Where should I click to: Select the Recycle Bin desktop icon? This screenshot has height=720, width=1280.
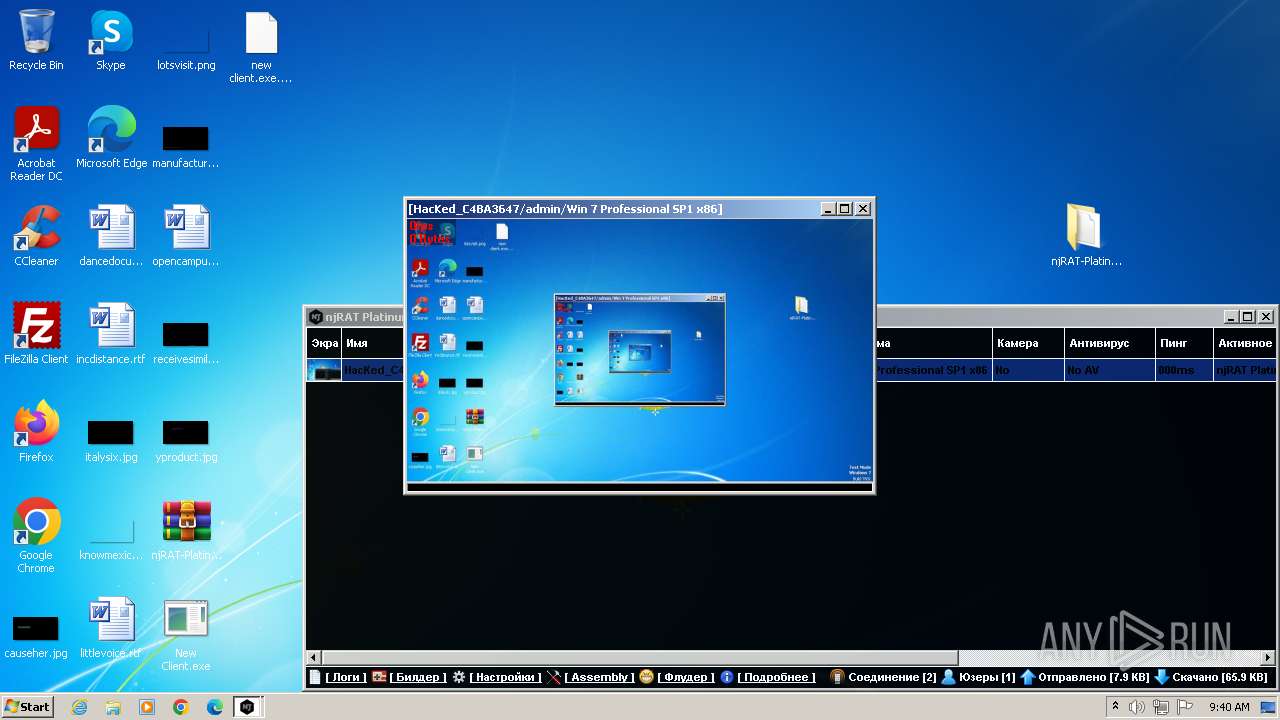36,40
